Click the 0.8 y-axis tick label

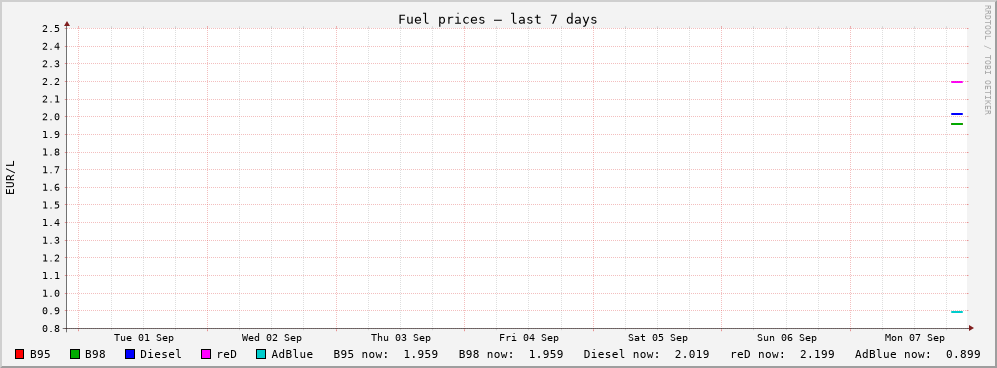pyautogui.click(x=51, y=329)
